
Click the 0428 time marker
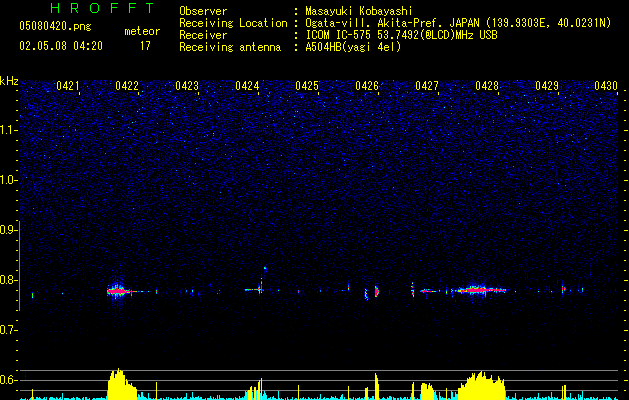[x=487, y=85]
